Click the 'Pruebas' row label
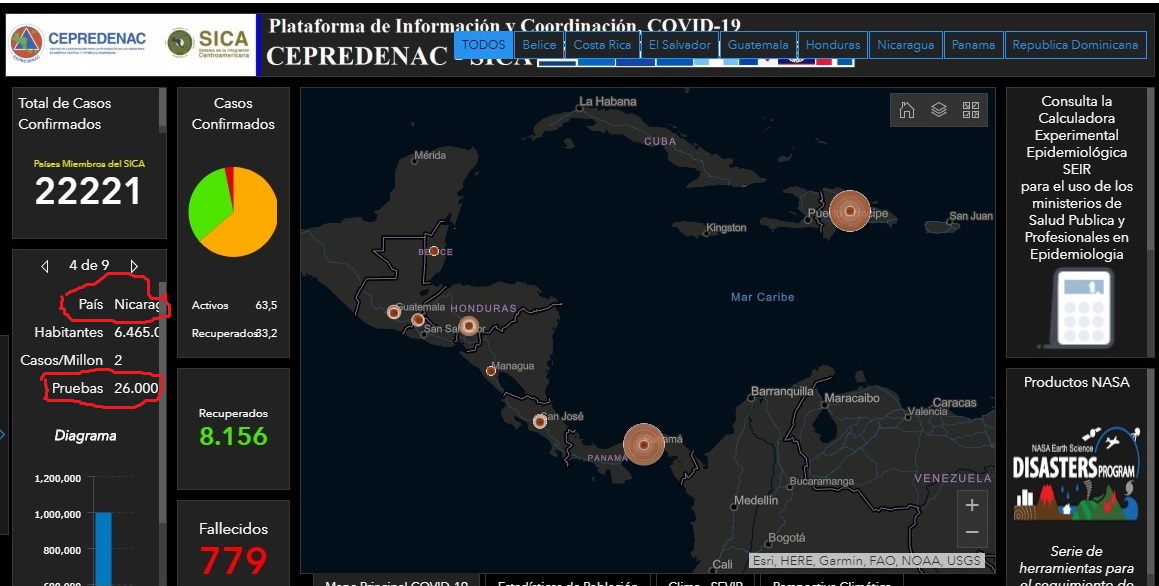 pos(78,388)
